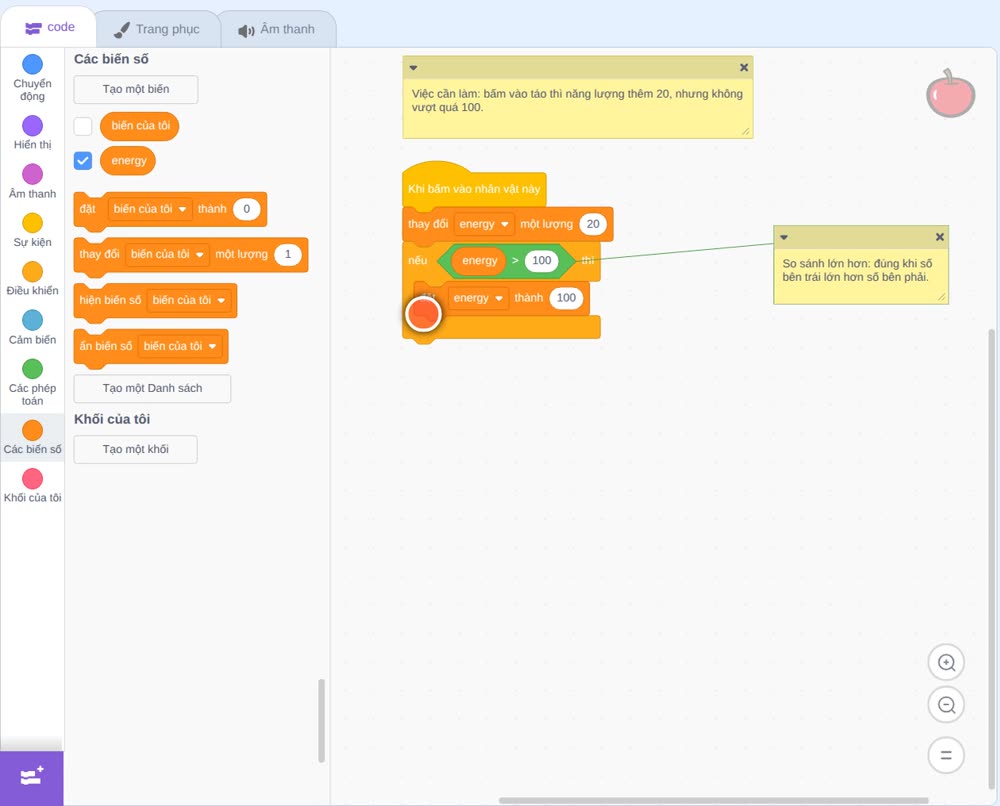Screen dimensions: 1000x806
Task: Close the yellow task comment note
Action: 744,68
